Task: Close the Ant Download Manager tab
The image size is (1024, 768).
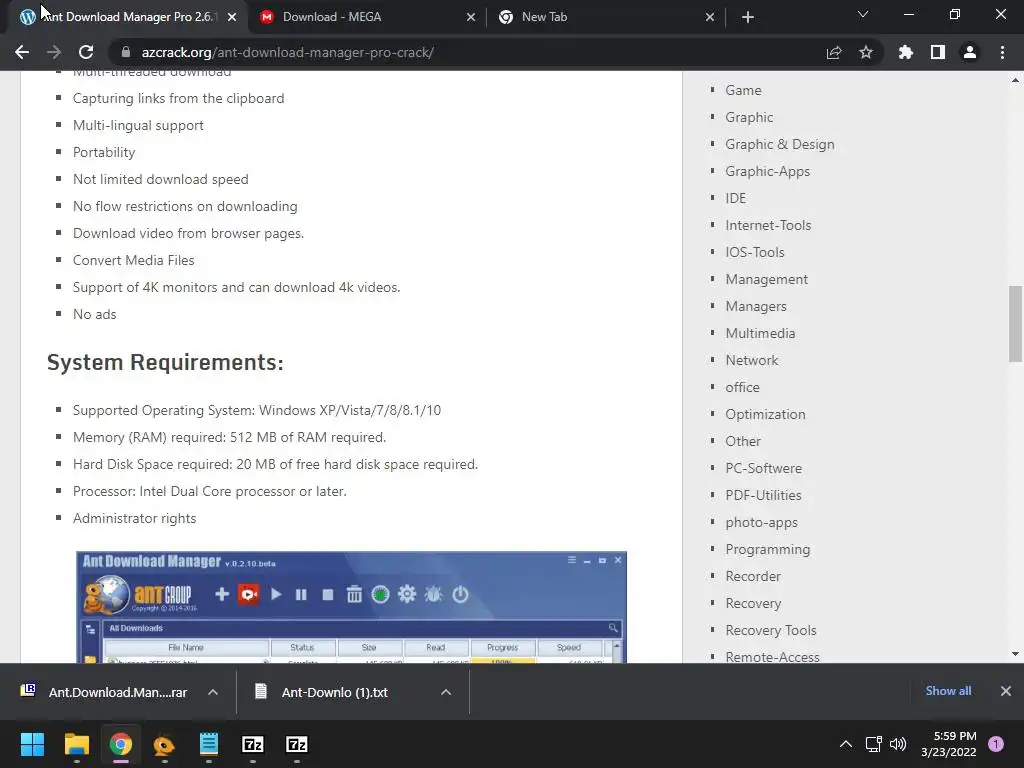Action: (232, 17)
